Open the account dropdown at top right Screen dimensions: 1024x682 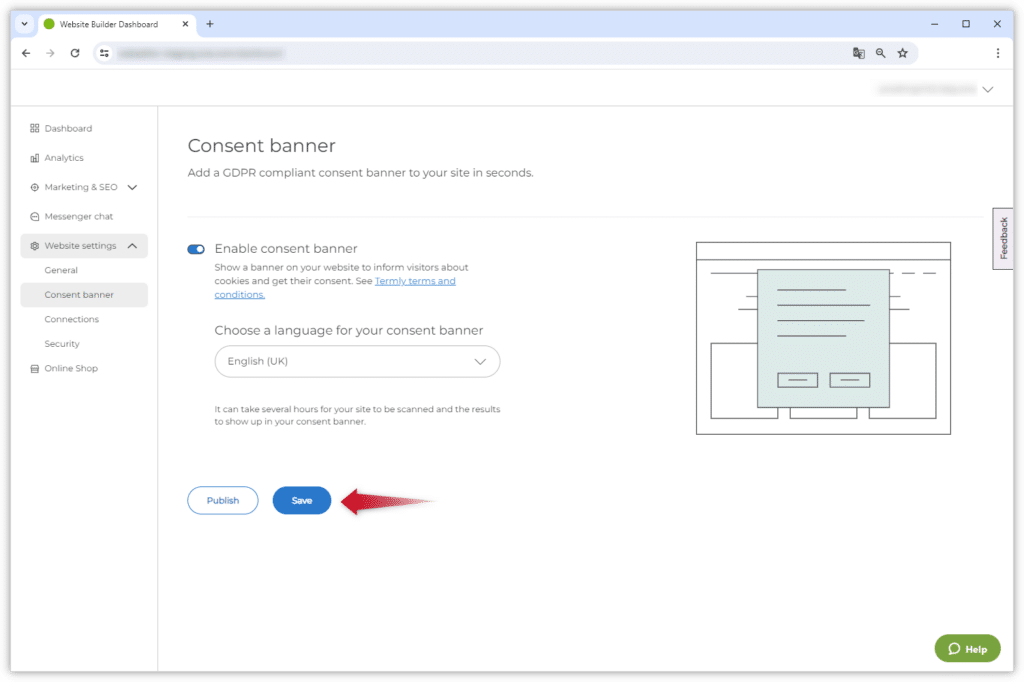click(x=987, y=89)
